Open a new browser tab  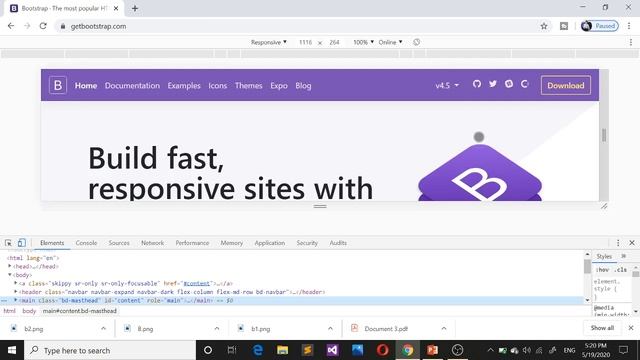coord(135,8)
